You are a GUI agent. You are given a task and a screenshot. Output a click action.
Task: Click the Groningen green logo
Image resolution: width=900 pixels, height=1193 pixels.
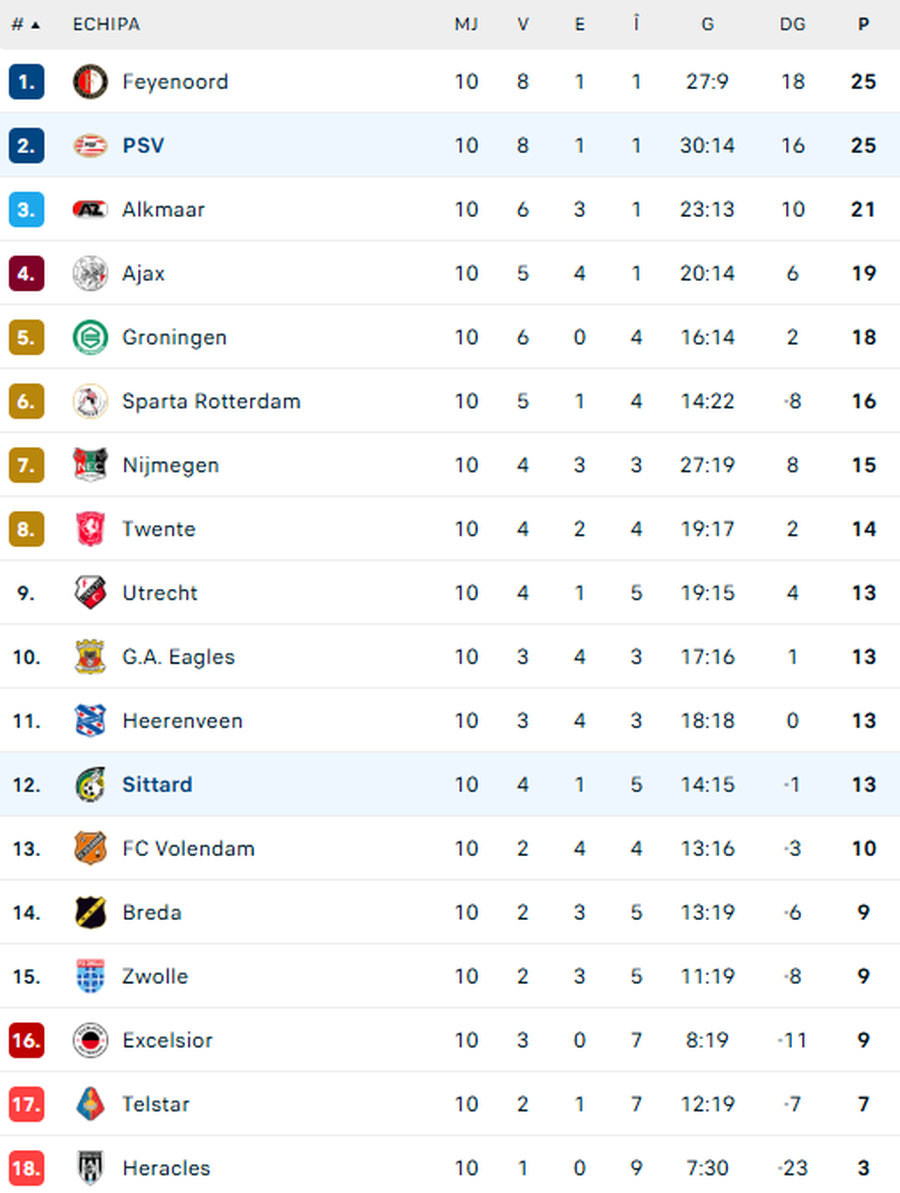tap(90, 338)
